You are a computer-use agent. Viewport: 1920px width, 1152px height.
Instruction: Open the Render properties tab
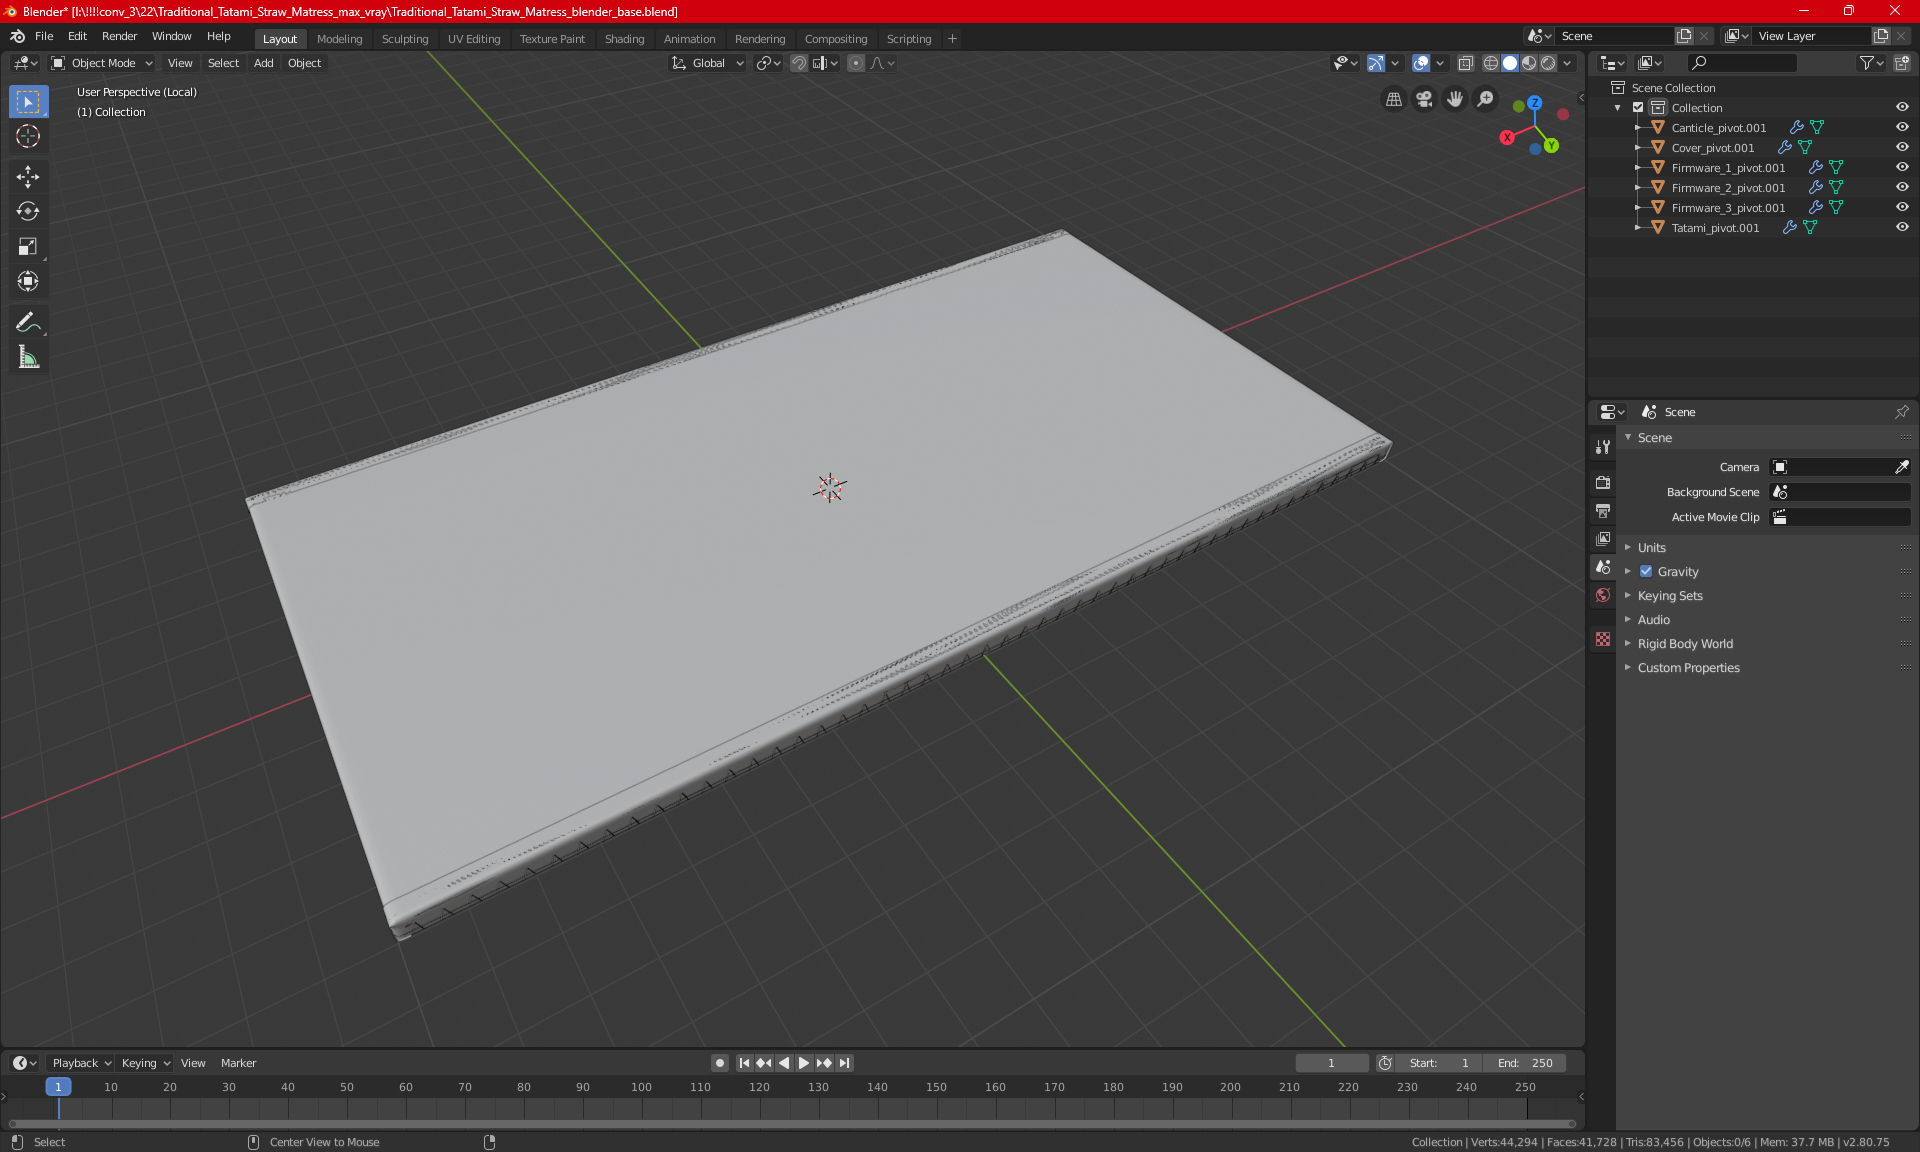(1603, 482)
